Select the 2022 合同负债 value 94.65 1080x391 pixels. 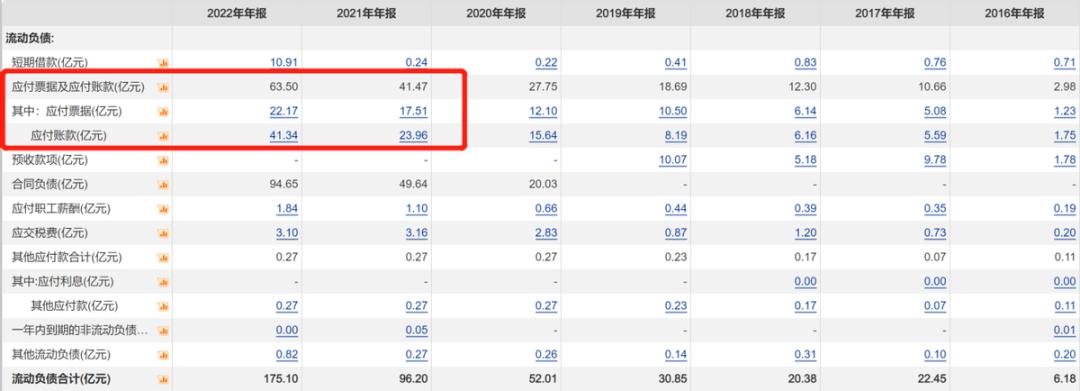point(284,184)
